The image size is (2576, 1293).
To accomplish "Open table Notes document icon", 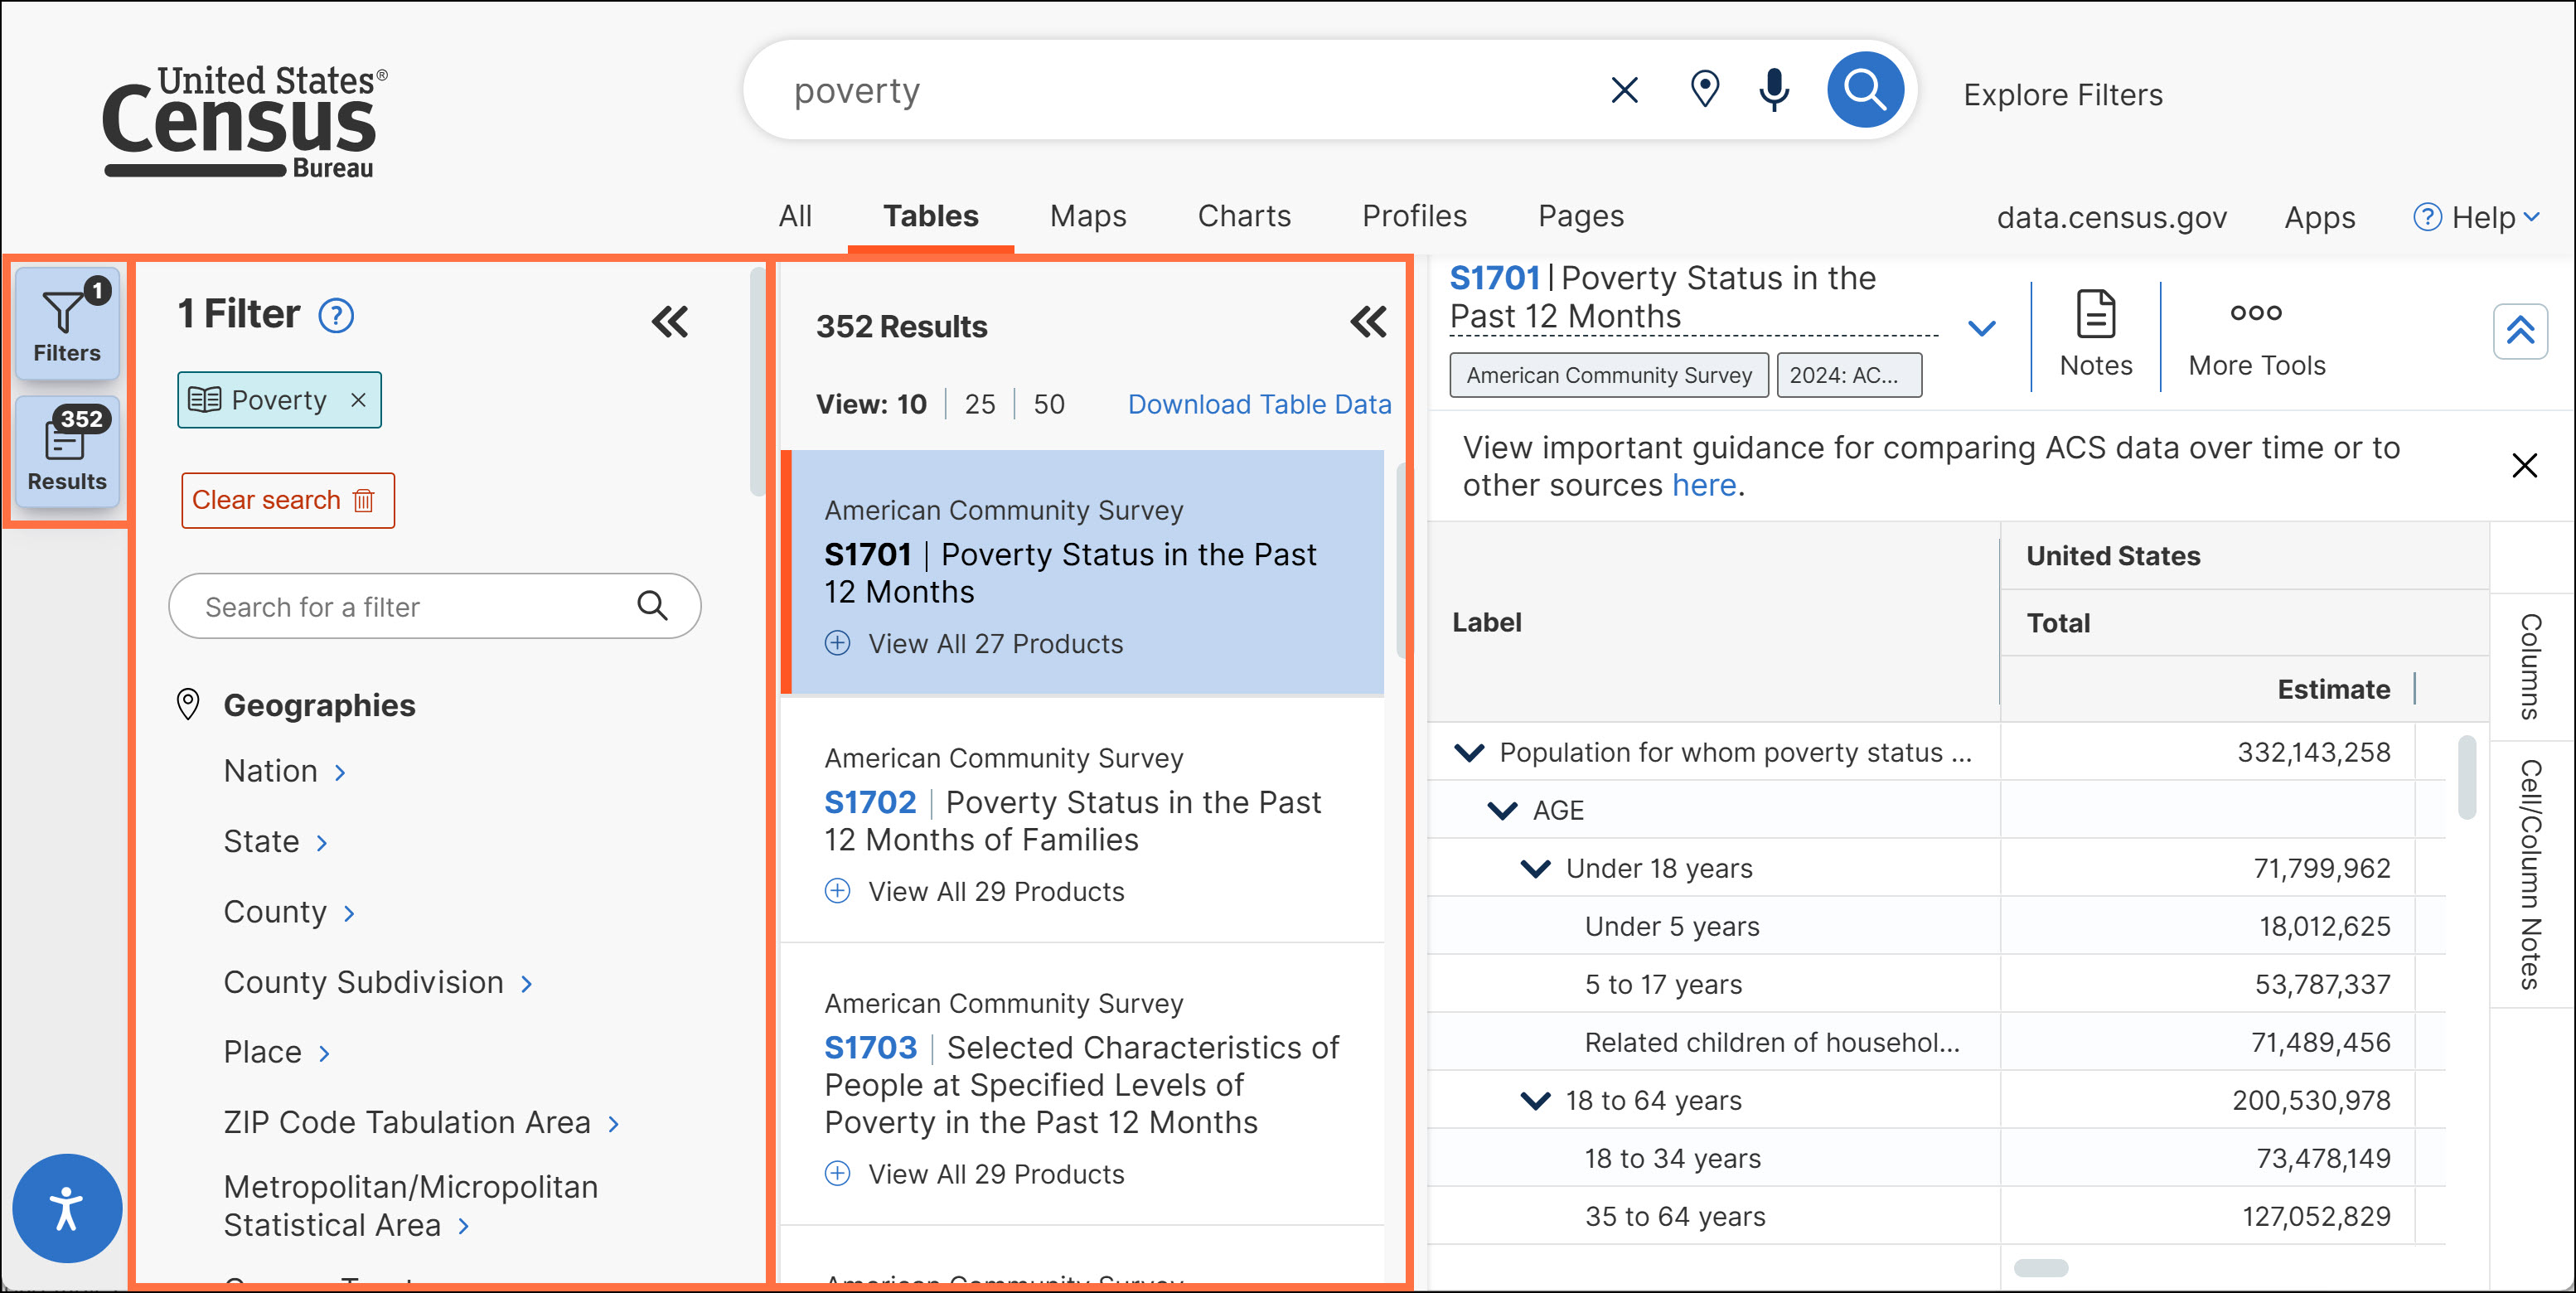I will (x=2095, y=333).
